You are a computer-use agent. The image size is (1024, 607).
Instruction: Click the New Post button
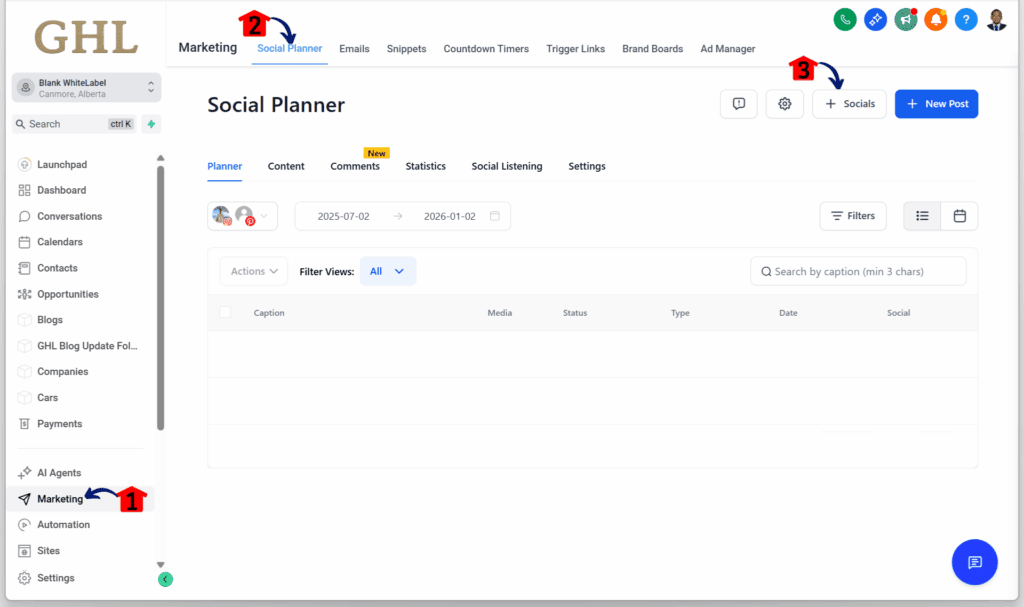pos(936,103)
